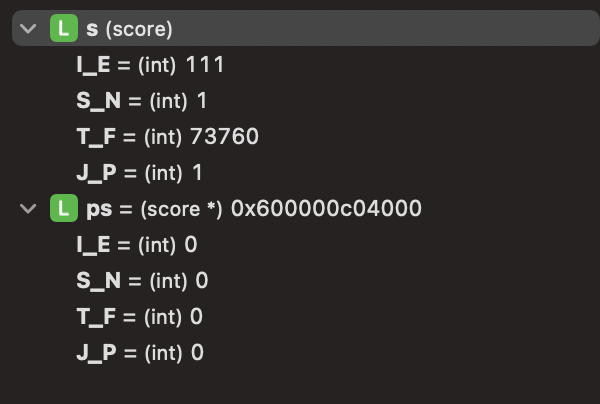This screenshot has width=600, height=404.
Task: Click the green L icon beside s
Action: tap(64, 28)
